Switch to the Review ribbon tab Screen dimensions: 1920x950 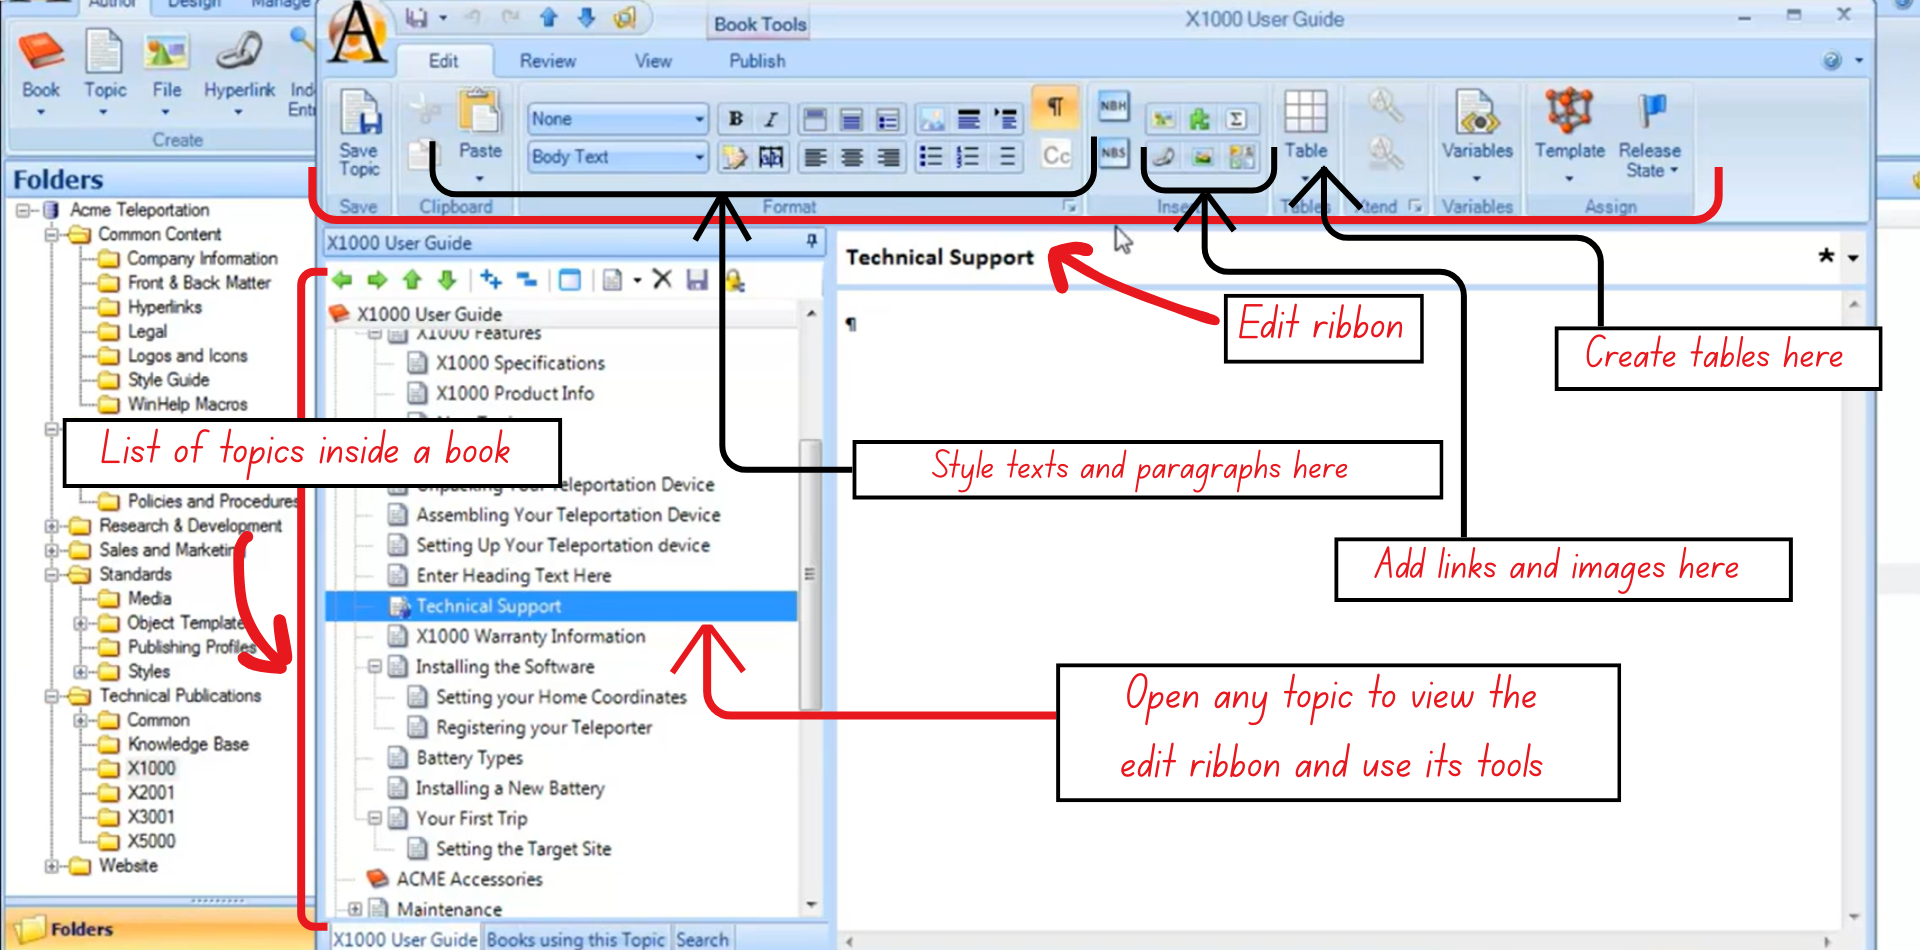tap(547, 60)
